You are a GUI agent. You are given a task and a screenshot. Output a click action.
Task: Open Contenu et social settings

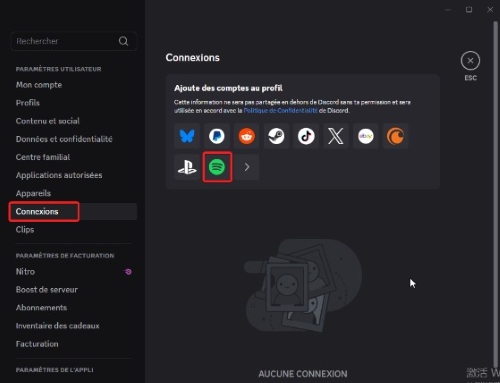48,121
